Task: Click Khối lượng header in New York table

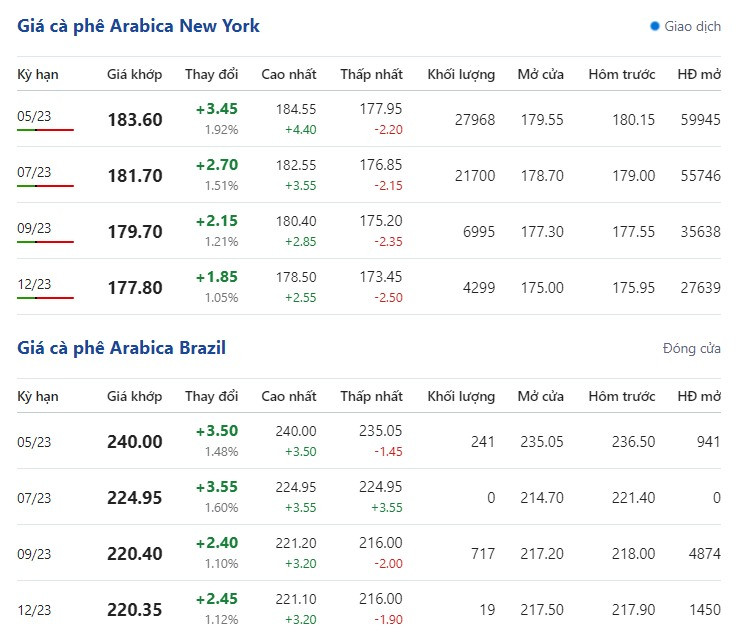Action: click(461, 75)
